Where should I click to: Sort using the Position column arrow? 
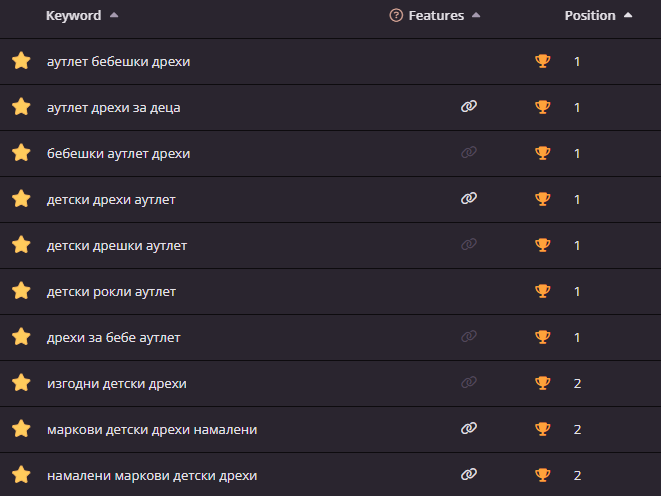point(627,16)
